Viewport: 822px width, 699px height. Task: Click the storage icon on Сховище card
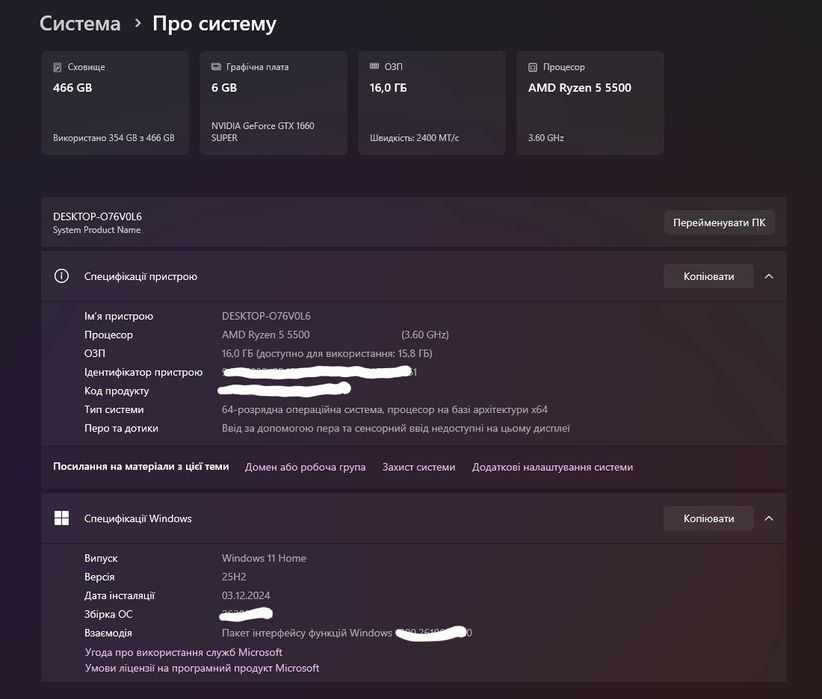[57, 67]
